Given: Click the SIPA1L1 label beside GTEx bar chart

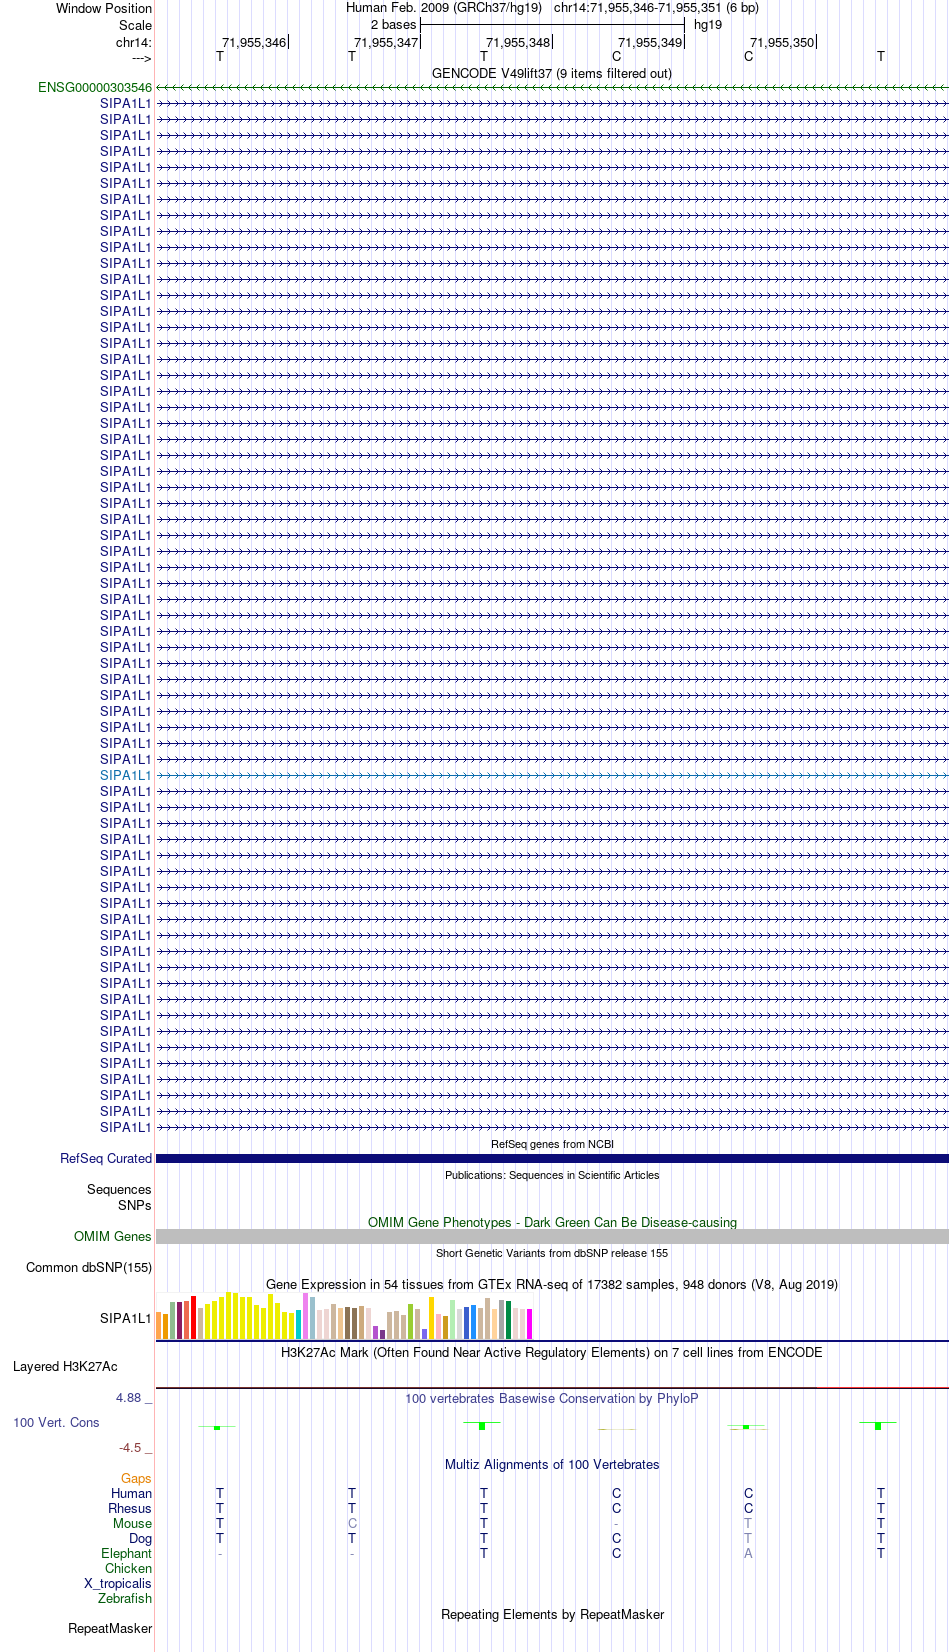Looking at the screenshot, I should pyautogui.click(x=126, y=1319).
